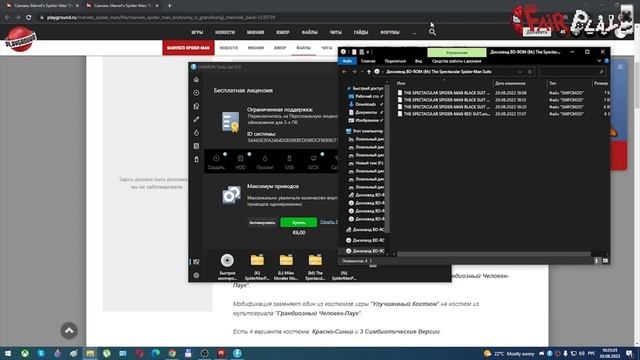
Task: Open the (M:) The Spectacular virtual drive
Action: pyautogui.click(x=315, y=267)
